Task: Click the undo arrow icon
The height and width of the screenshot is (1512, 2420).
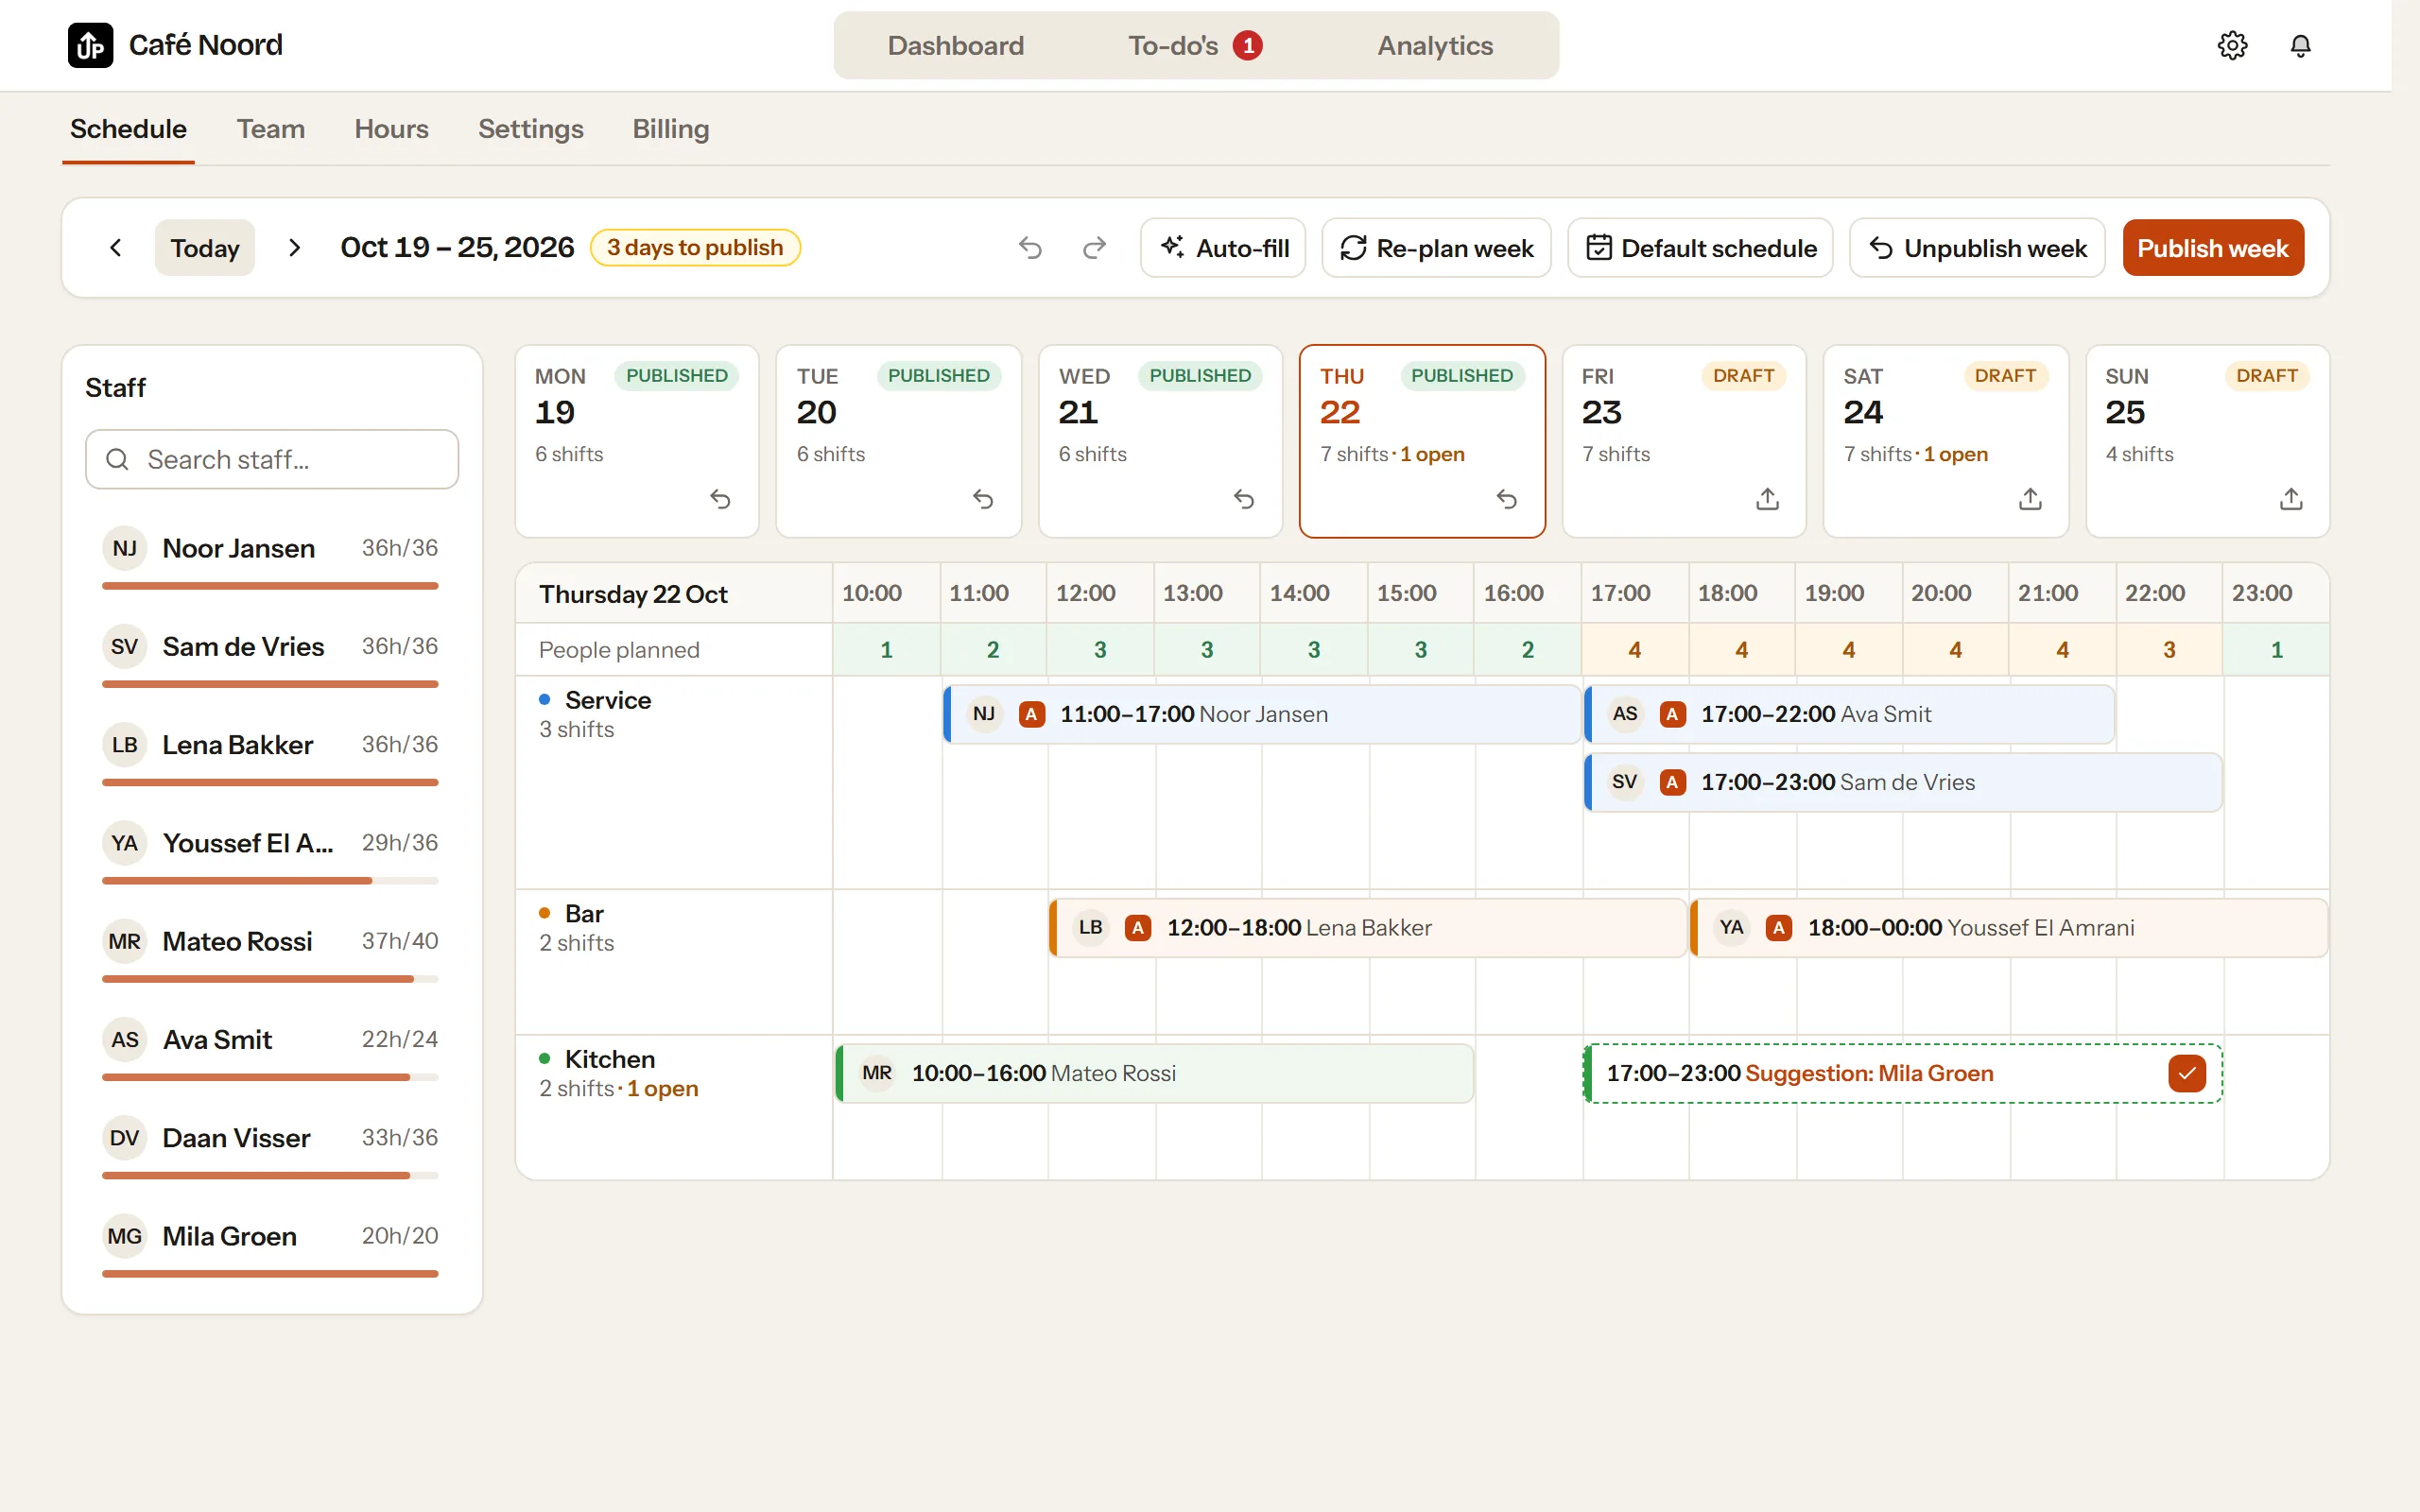Action: click(x=1030, y=247)
